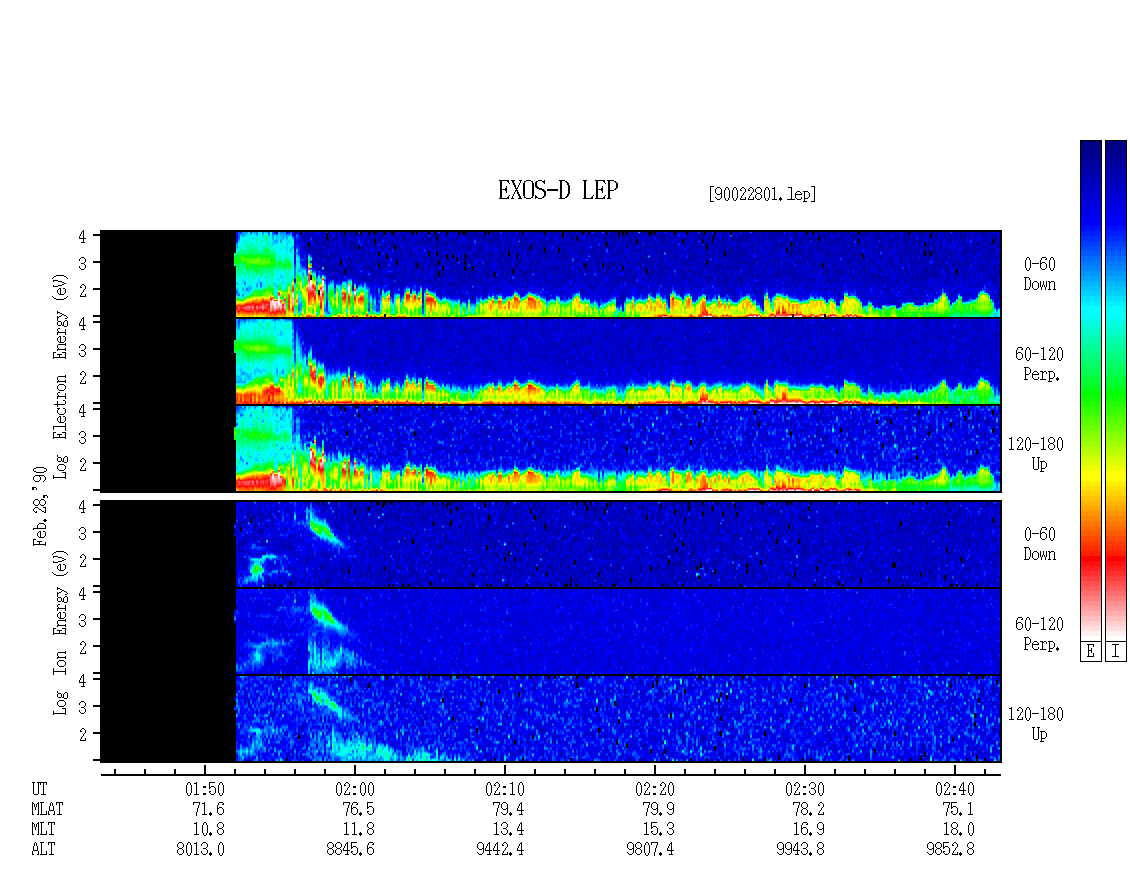
Task: Click the electron 60-120 Perp. spectrogram panel
Action: click(551, 361)
